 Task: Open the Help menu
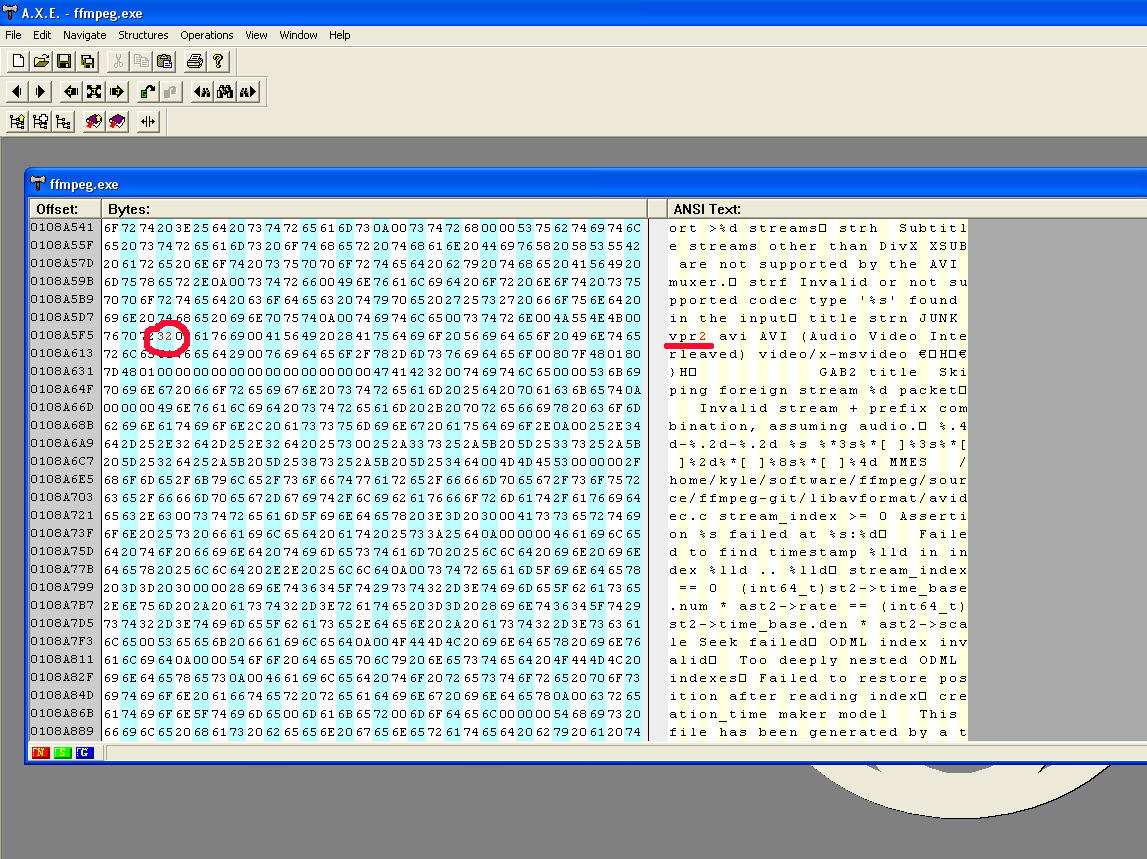click(x=339, y=35)
